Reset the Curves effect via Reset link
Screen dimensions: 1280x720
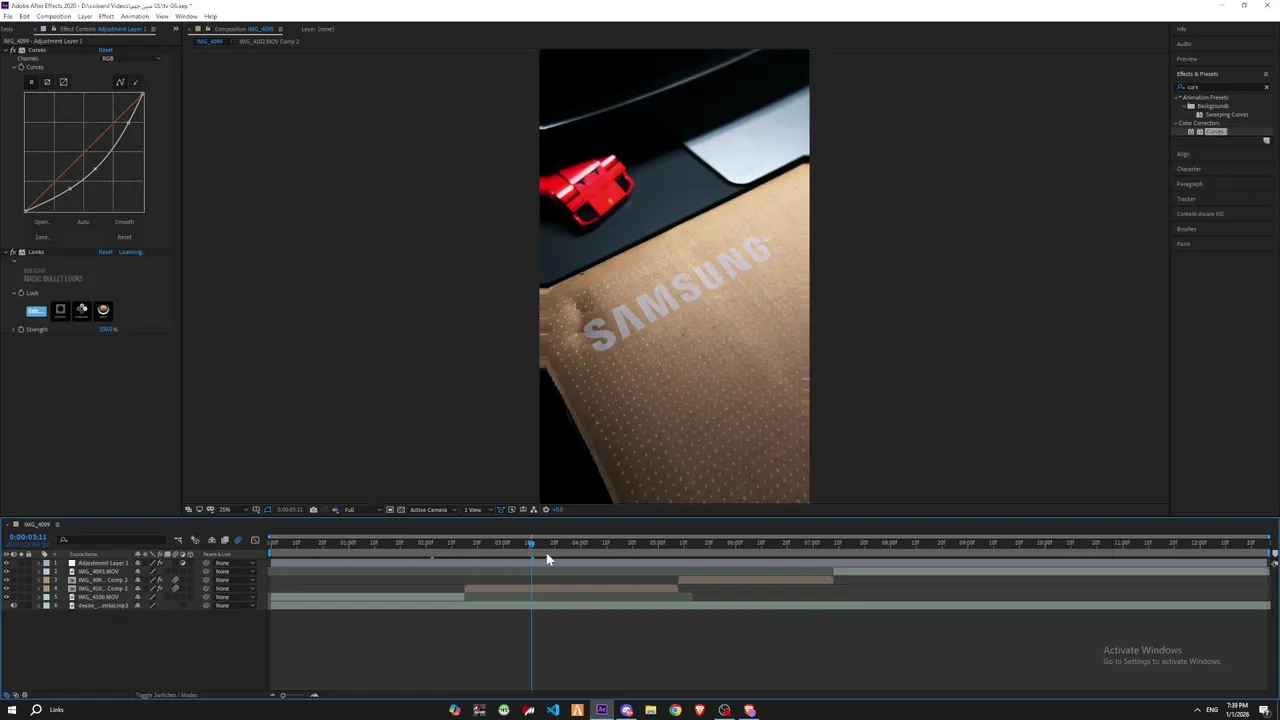tap(105, 50)
